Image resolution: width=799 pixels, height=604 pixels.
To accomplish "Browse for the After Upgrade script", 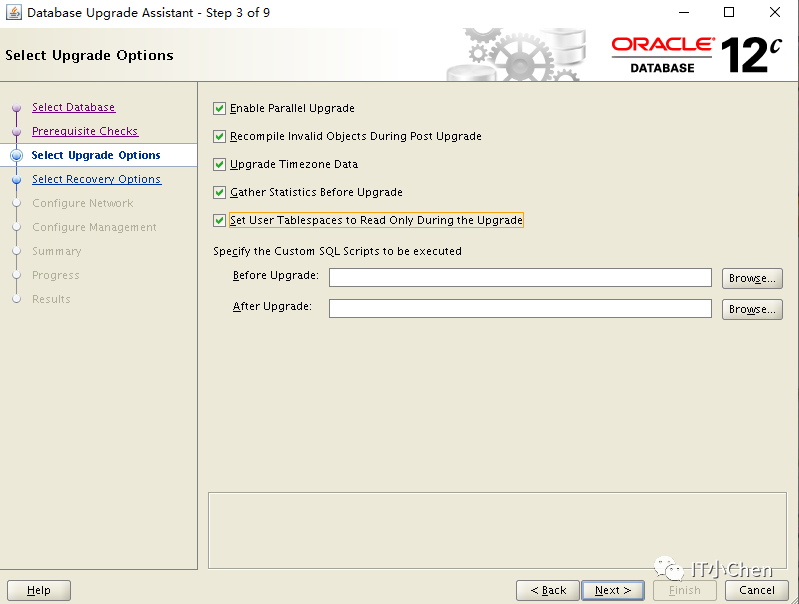I will [752, 309].
